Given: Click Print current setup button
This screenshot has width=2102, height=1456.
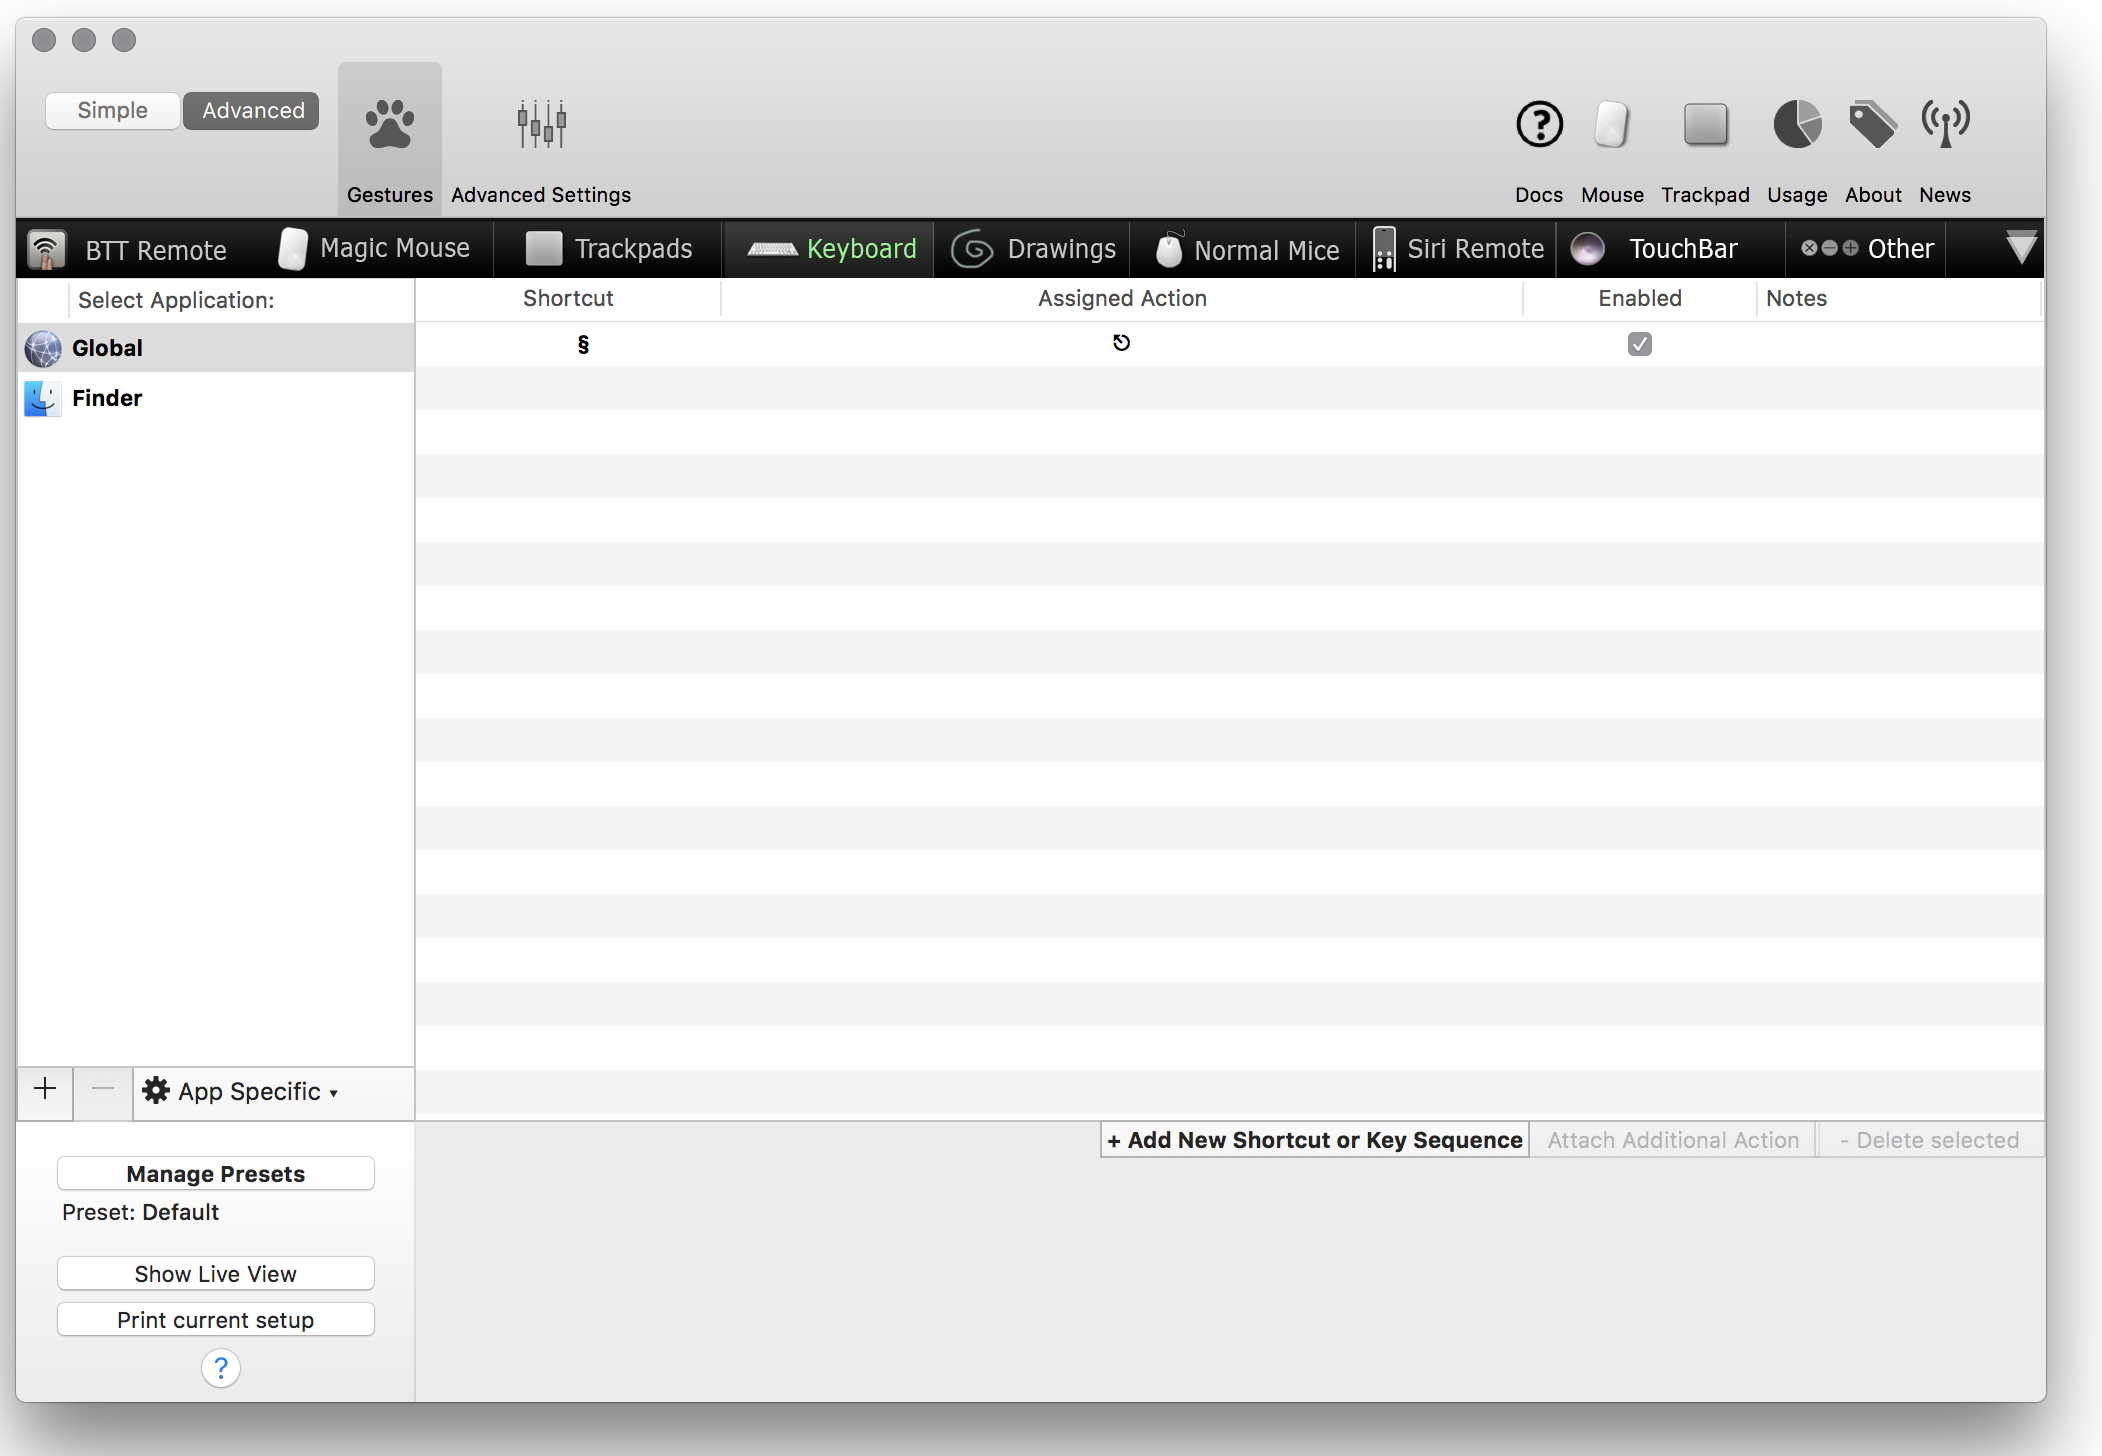Looking at the screenshot, I should [x=216, y=1320].
